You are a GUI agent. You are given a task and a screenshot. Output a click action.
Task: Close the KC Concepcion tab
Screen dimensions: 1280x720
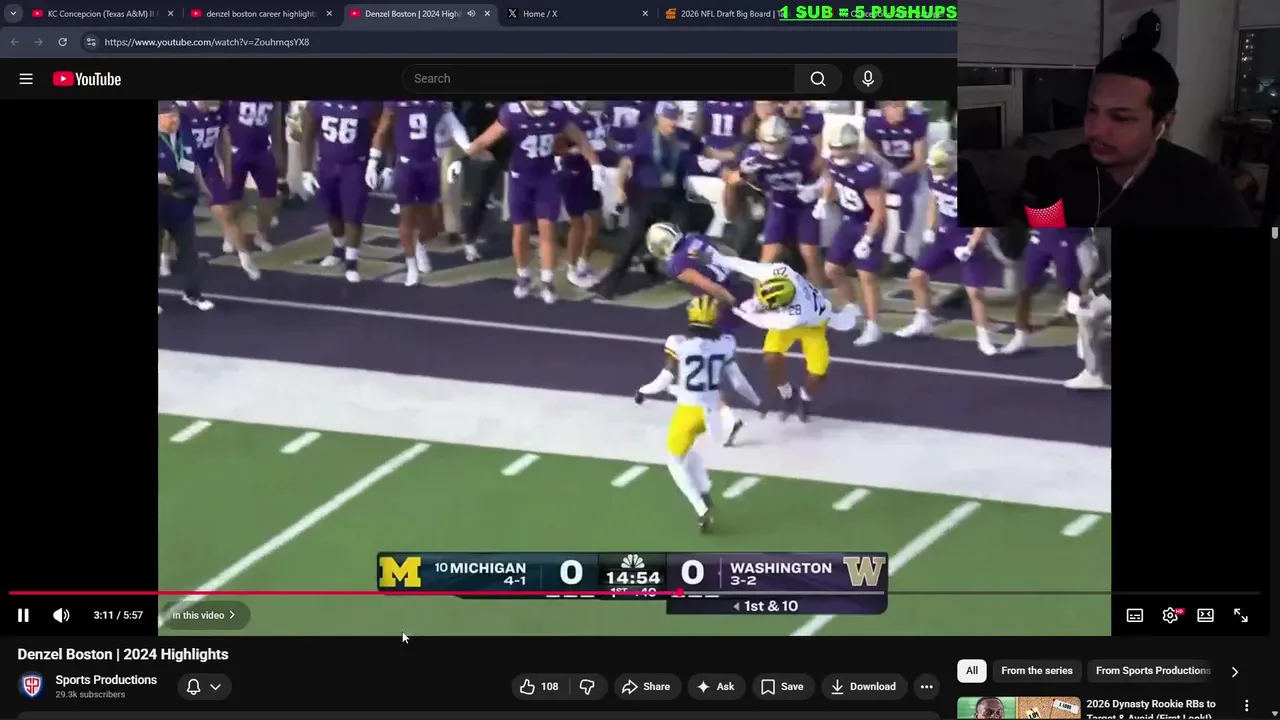(170, 14)
